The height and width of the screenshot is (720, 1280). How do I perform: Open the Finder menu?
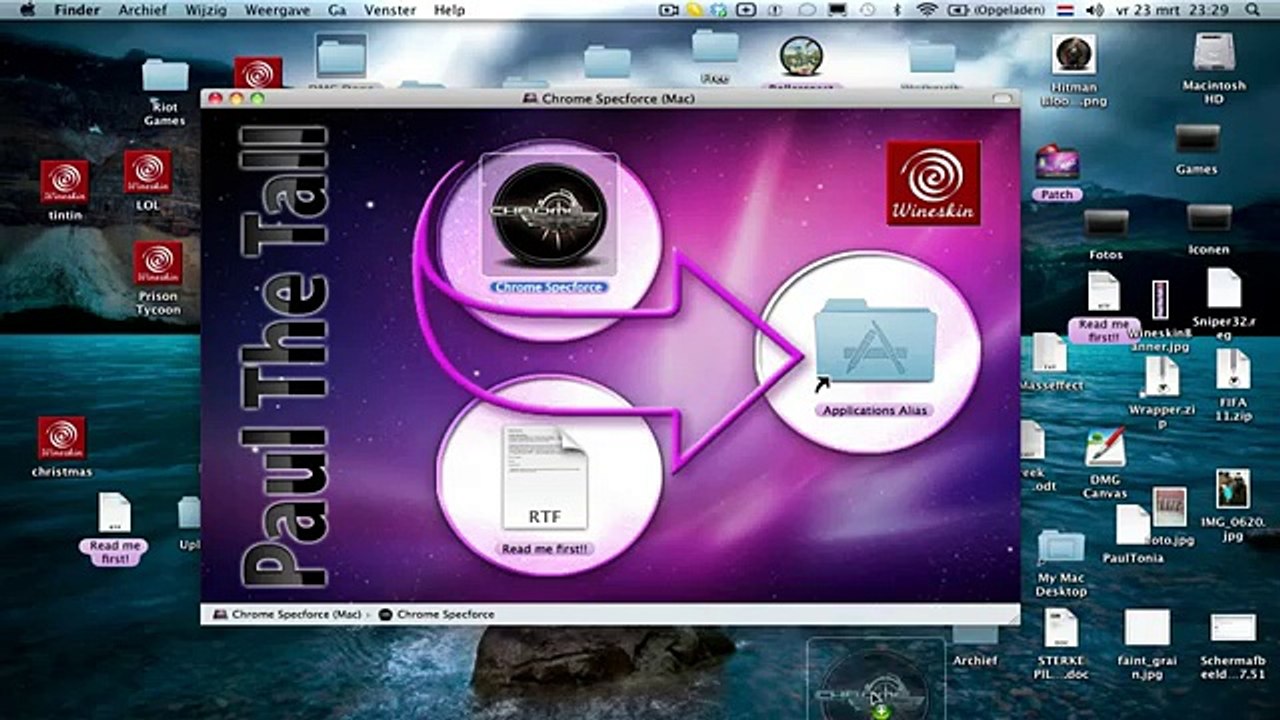[x=76, y=10]
